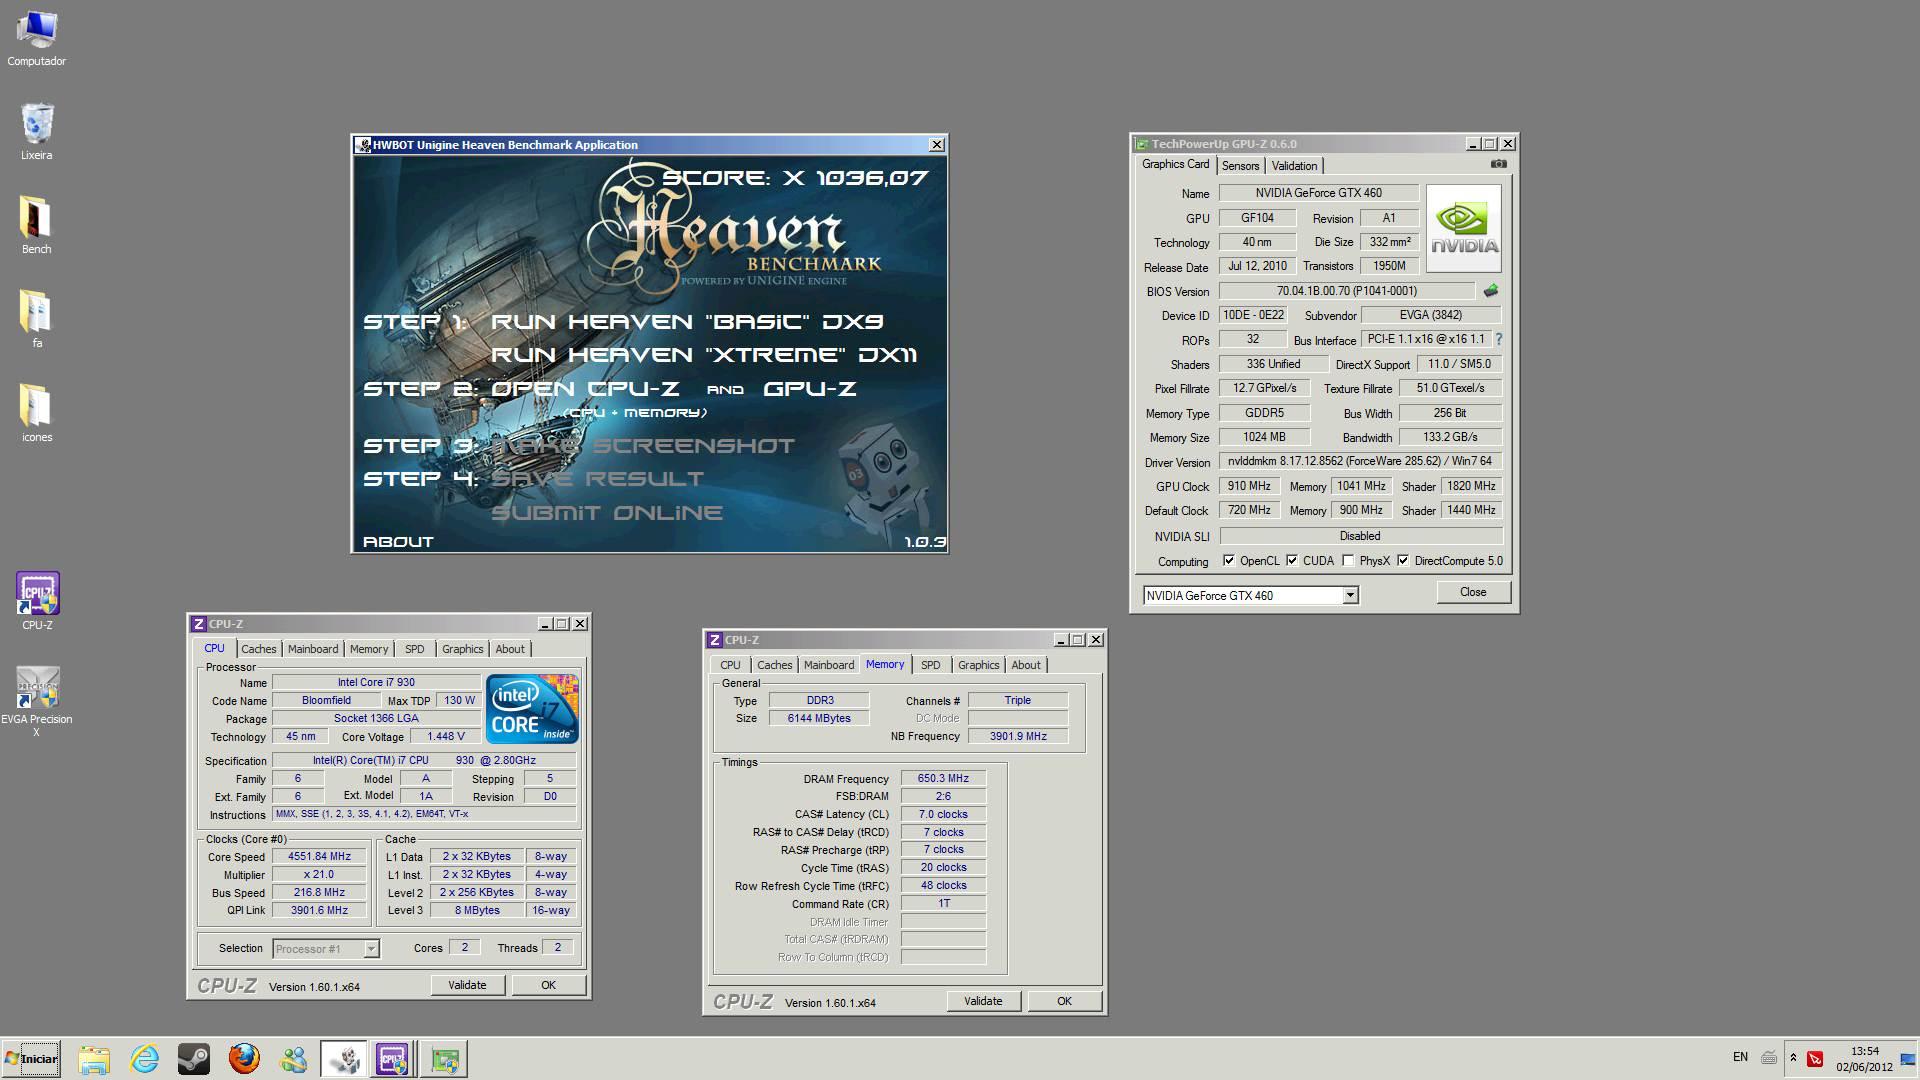Click the CPU-Z Core Speed value field
Image resolution: width=1920 pixels, height=1080 pixels.
click(319, 857)
